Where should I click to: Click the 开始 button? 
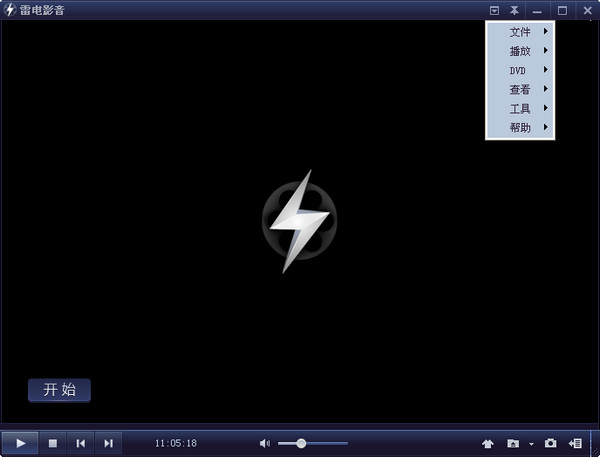(59, 390)
